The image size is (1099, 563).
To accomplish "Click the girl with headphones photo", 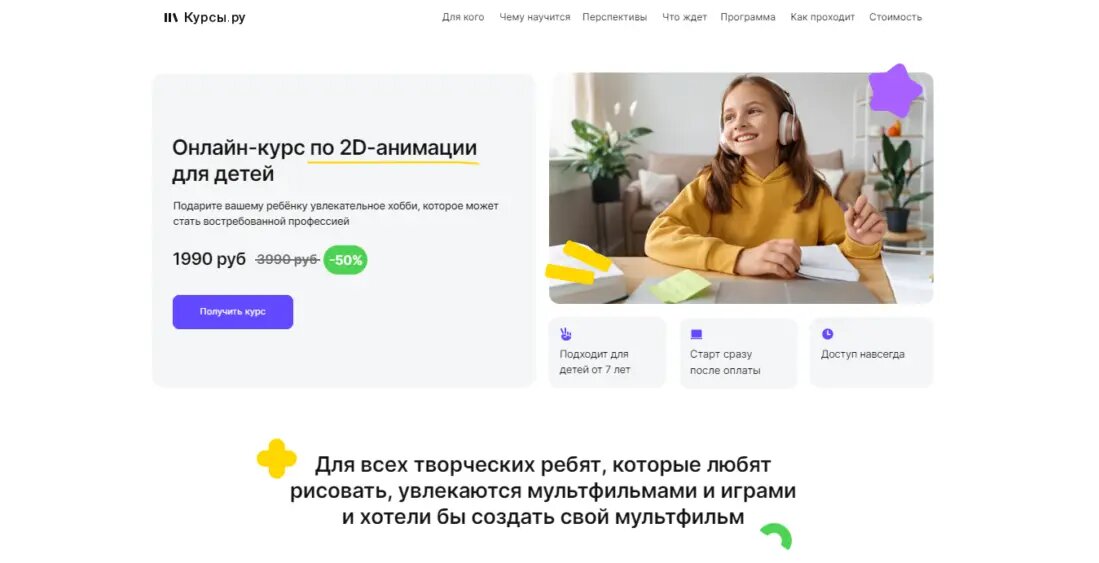I will click(741, 188).
